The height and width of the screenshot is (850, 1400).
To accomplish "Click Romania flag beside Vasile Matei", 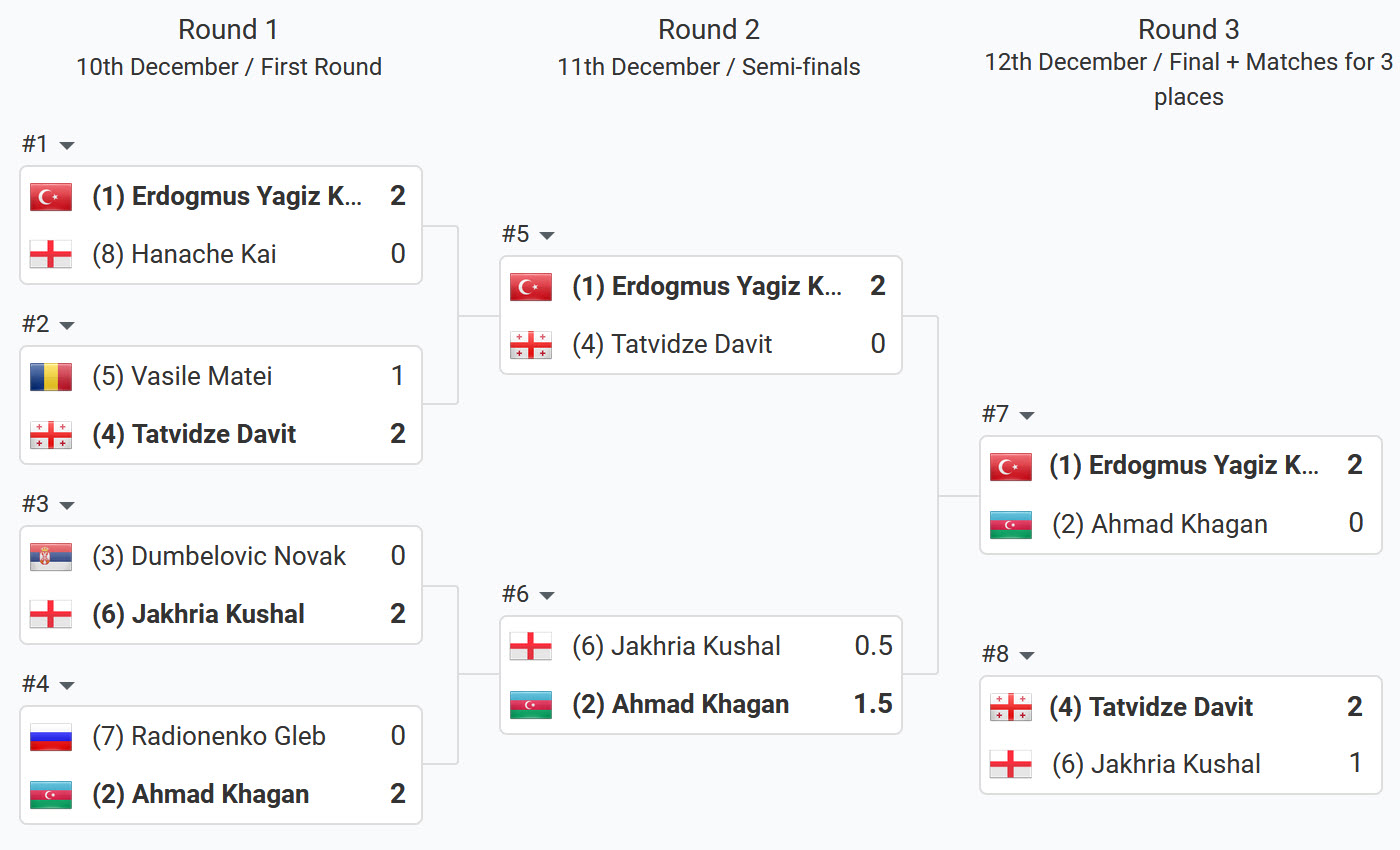I will (x=51, y=377).
